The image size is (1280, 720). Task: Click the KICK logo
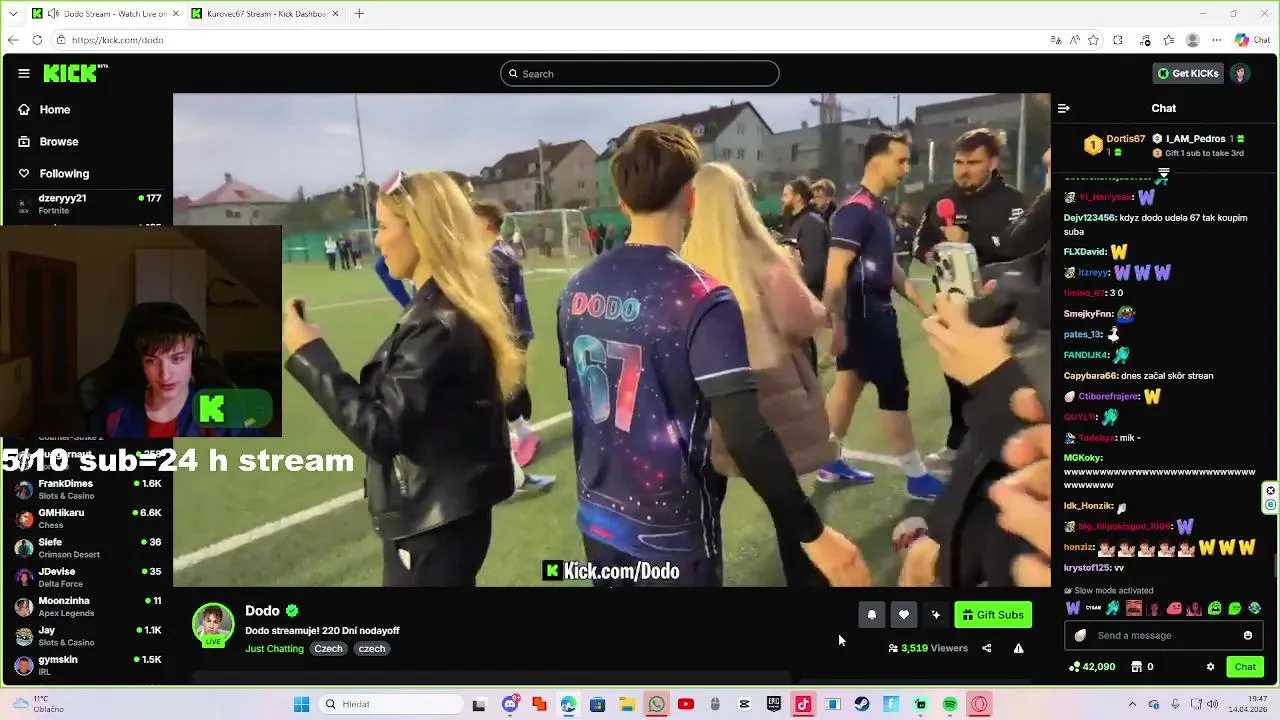pyautogui.click(x=75, y=73)
